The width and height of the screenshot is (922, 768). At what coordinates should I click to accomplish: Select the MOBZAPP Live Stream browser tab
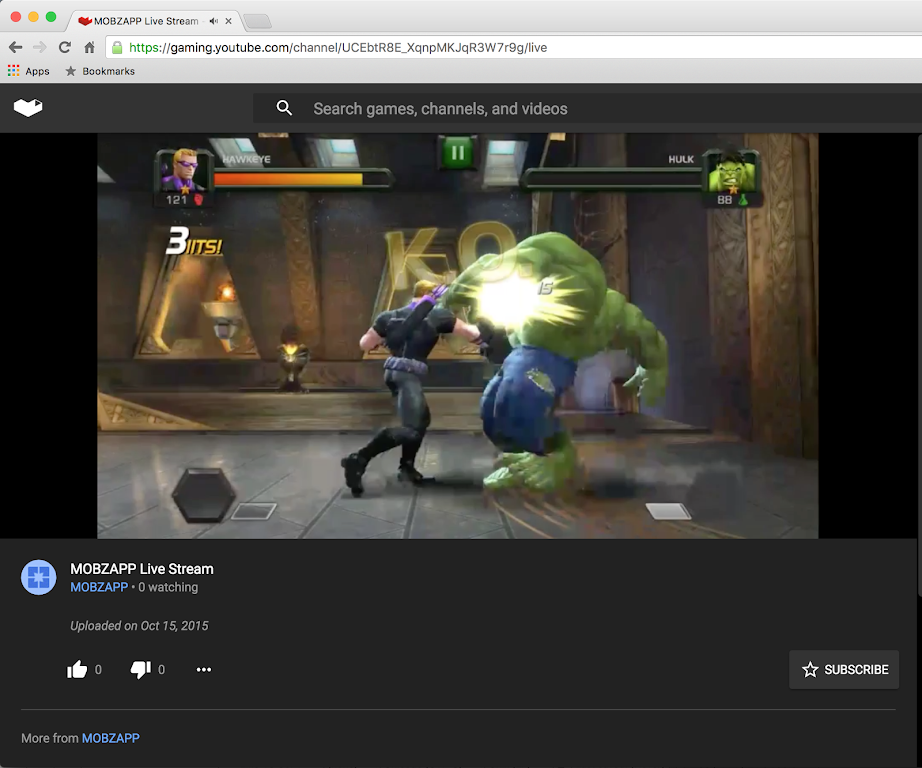click(140, 21)
